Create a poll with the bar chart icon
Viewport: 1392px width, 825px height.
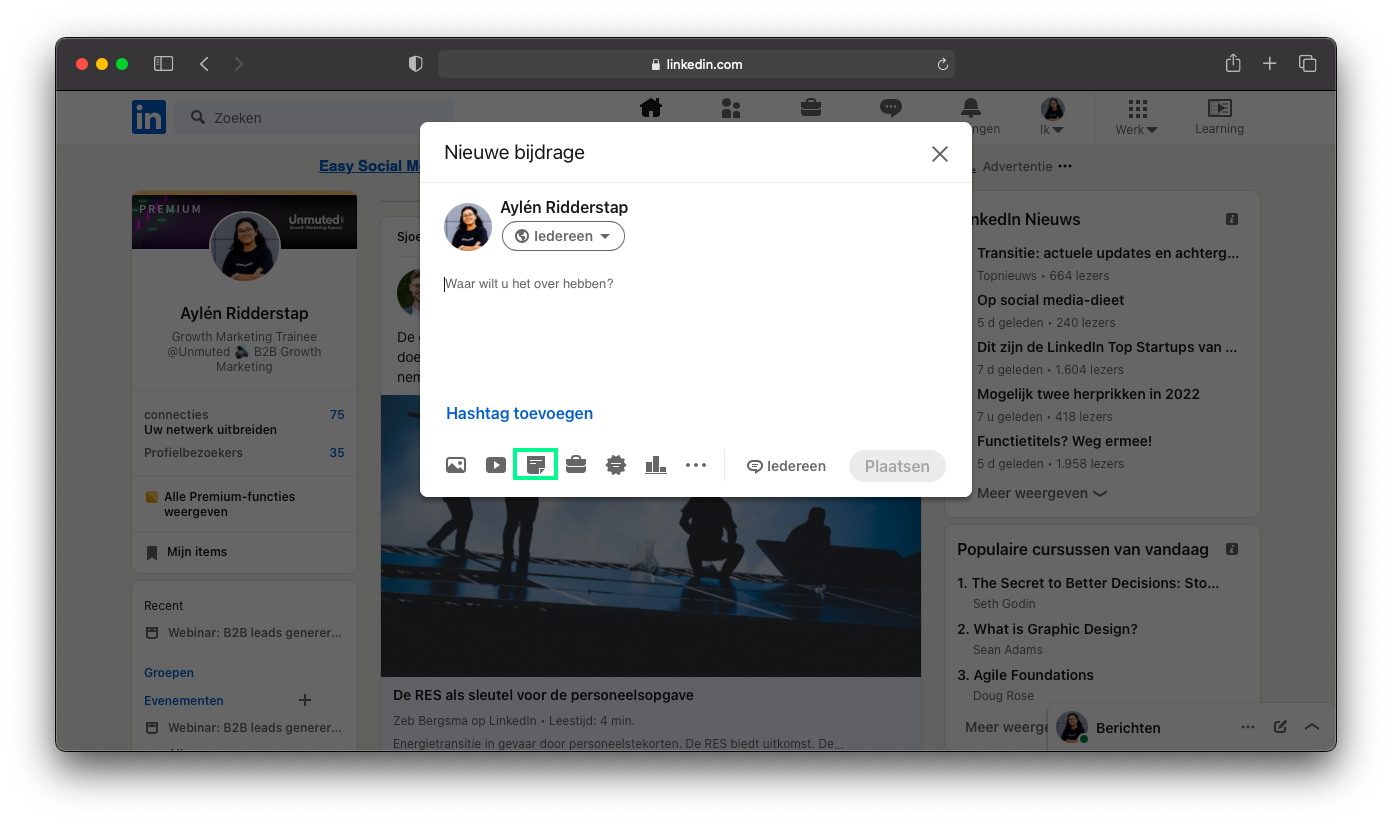[656, 465]
